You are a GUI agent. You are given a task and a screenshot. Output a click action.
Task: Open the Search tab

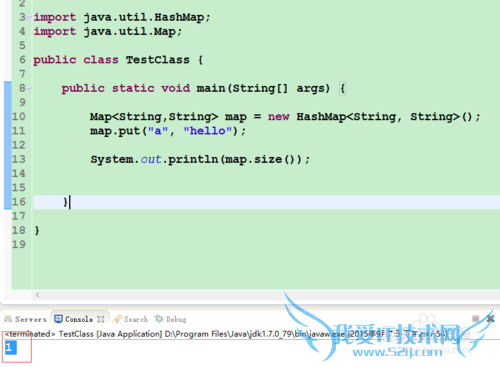(130, 319)
